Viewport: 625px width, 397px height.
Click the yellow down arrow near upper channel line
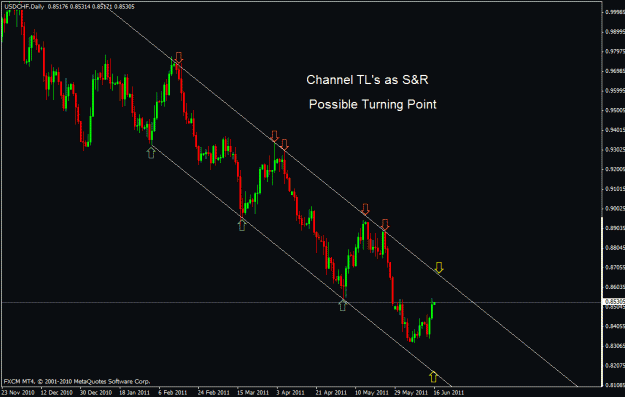point(439,267)
